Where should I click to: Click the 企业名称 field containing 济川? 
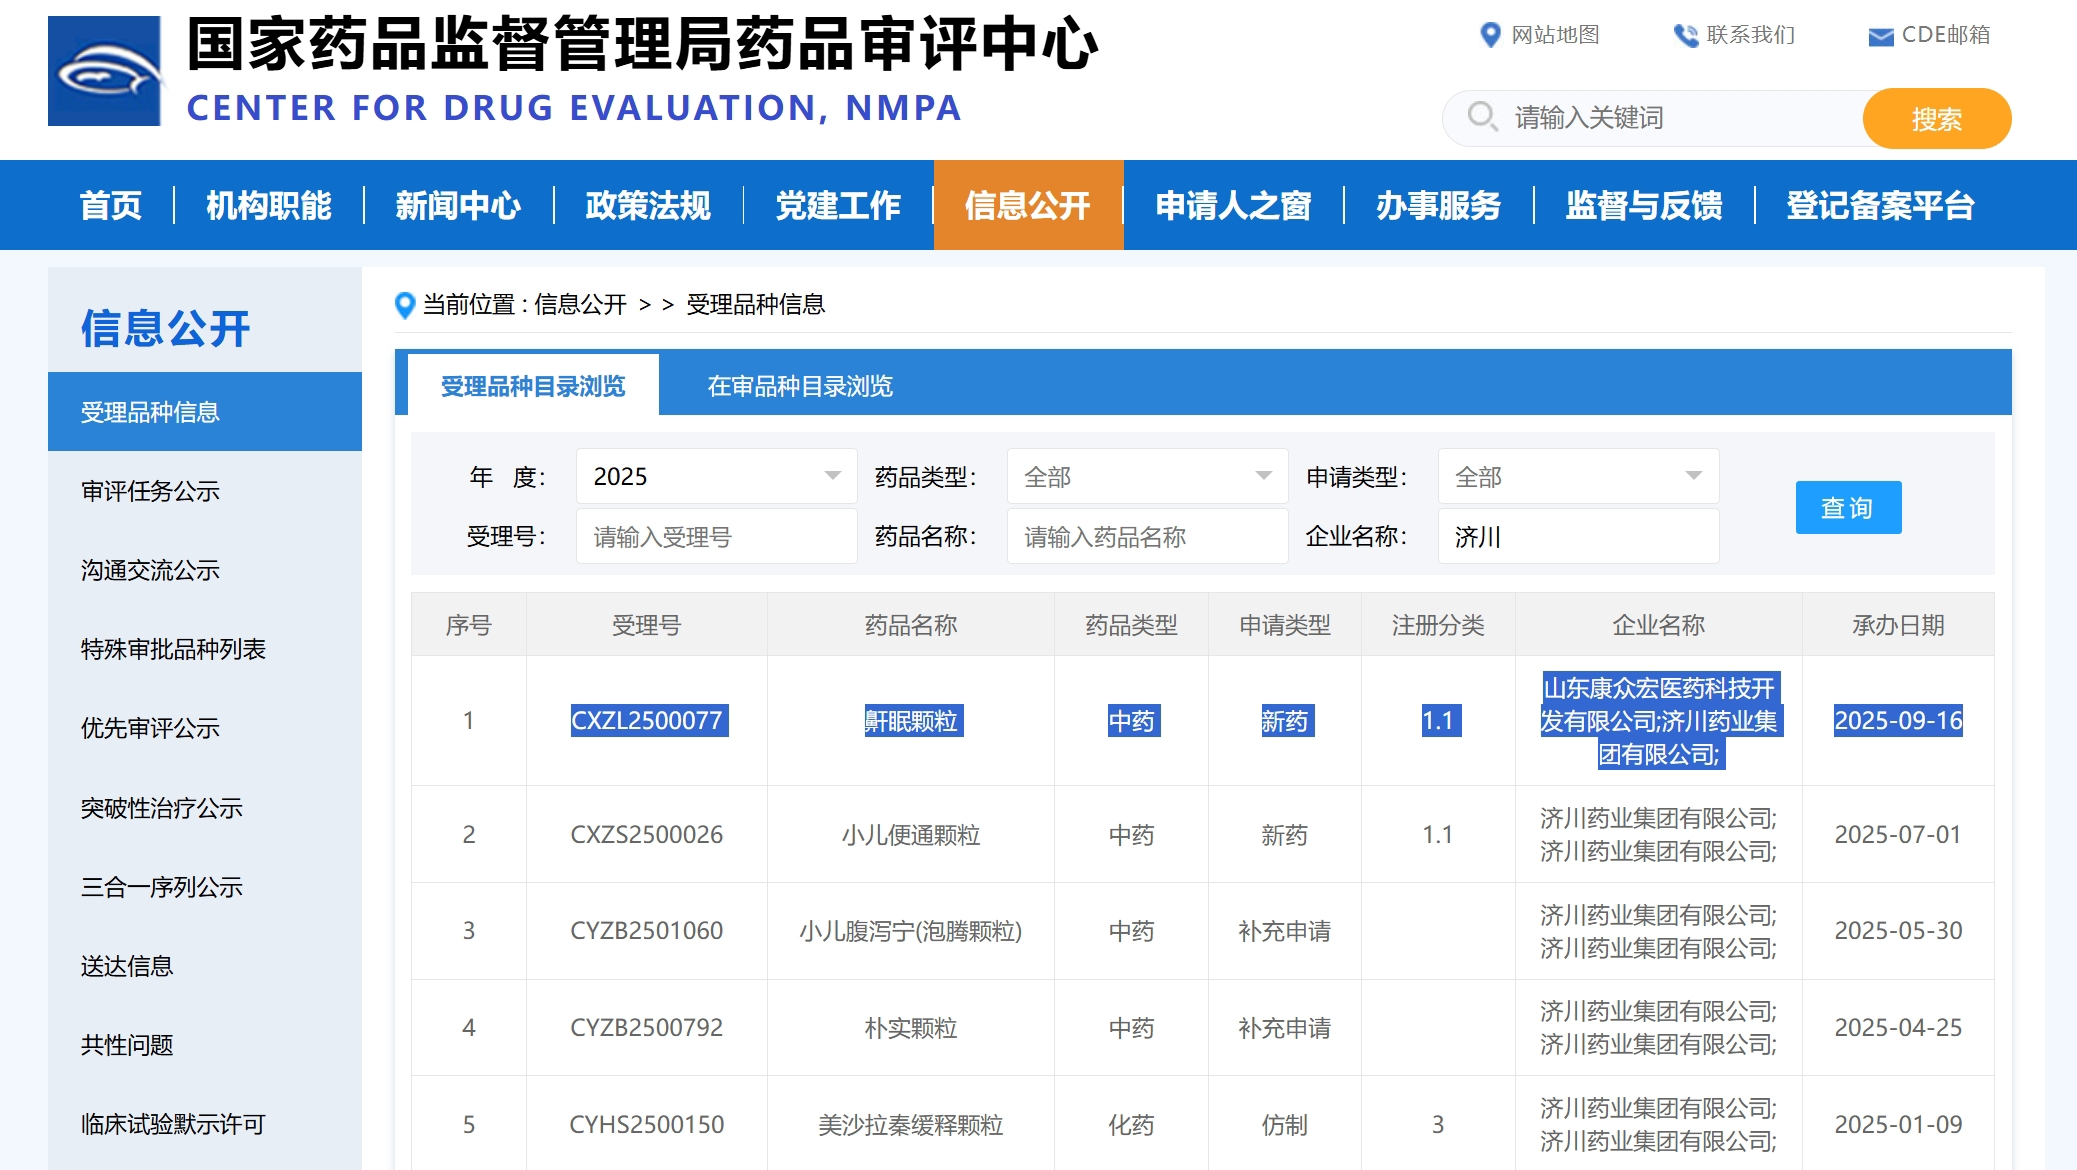pos(1578,537)
